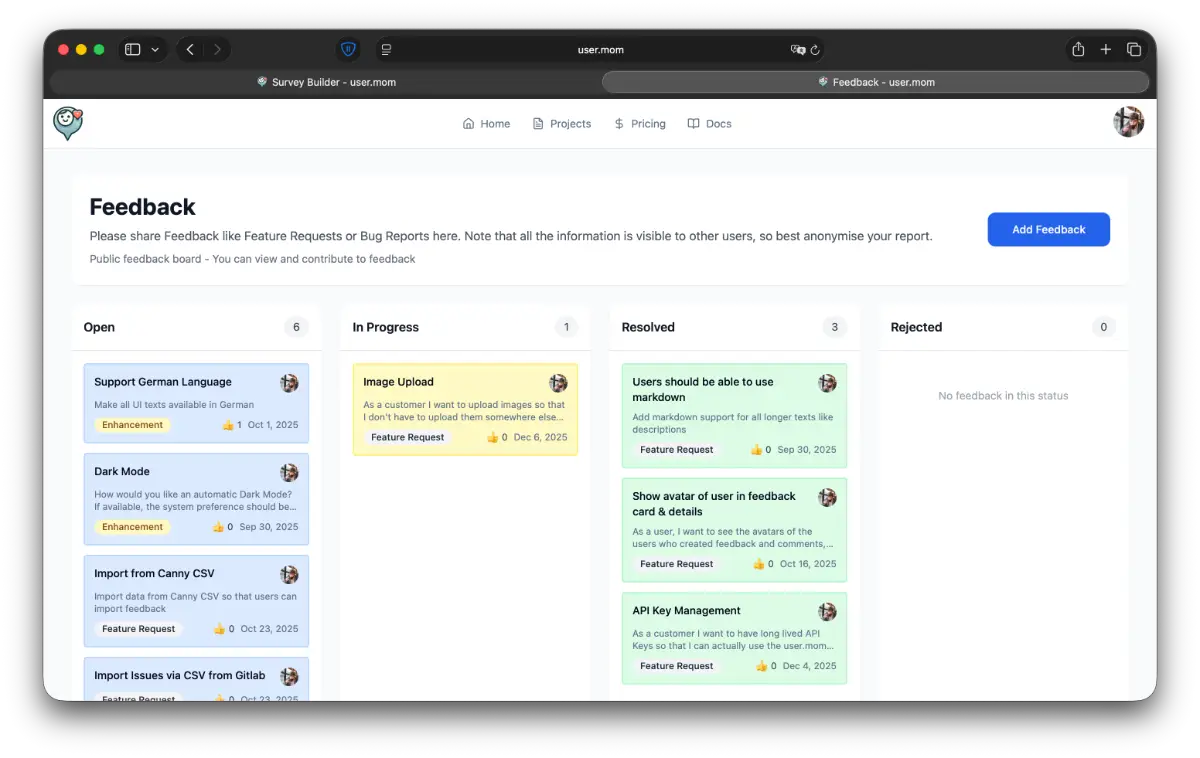The width and height of the screenshot is (1200, 758).
Task: Switch to the Survey Builder tab
Action: 326,82
